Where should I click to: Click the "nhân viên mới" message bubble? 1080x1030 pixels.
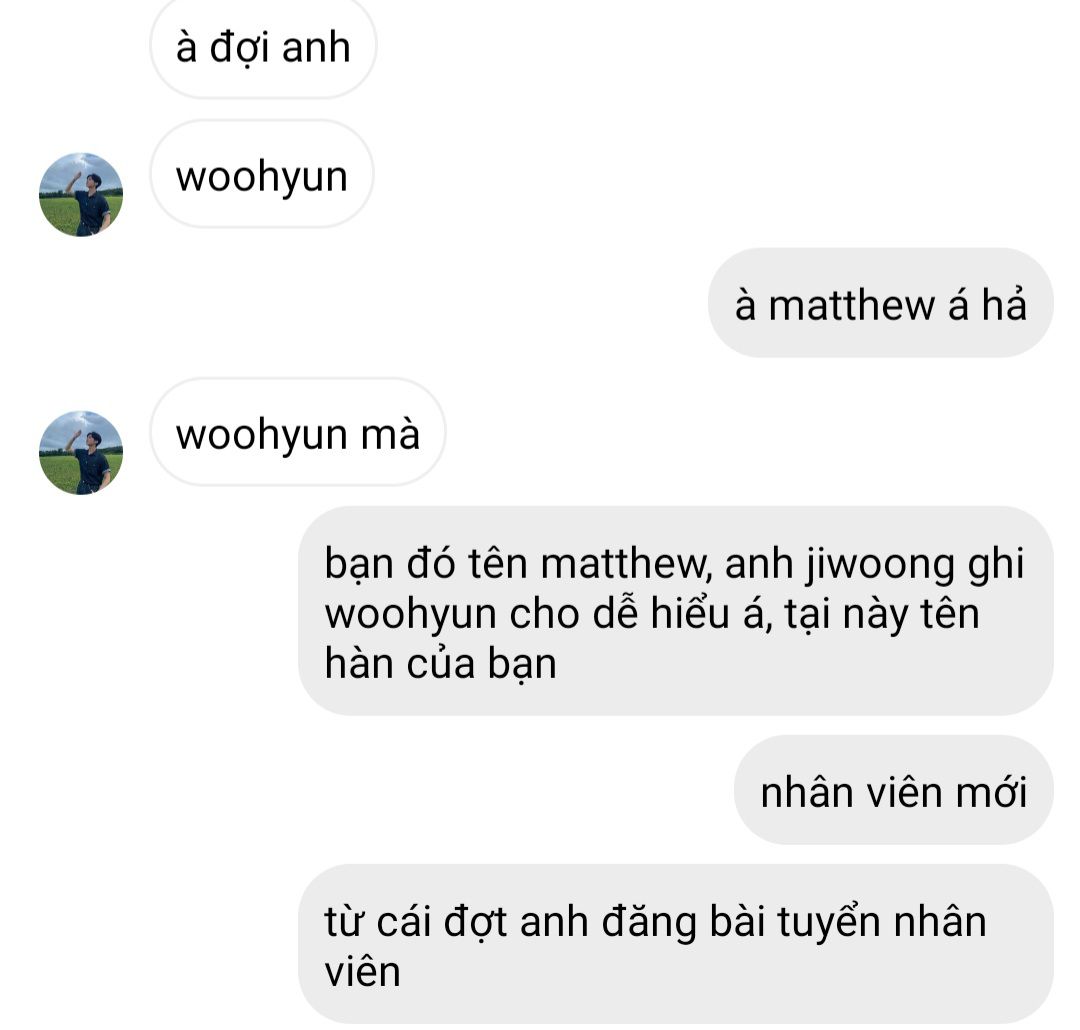[x=893, y=790]
